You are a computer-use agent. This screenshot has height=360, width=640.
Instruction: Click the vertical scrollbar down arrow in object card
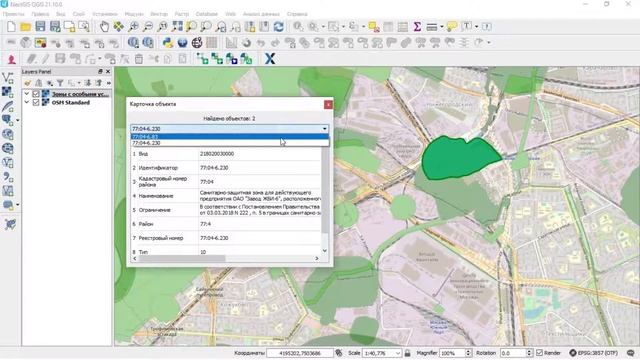325,251
